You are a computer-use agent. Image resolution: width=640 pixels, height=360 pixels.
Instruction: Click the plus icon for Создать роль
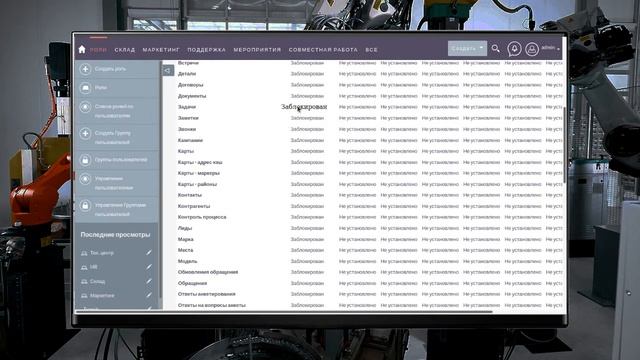click(85, 69)
